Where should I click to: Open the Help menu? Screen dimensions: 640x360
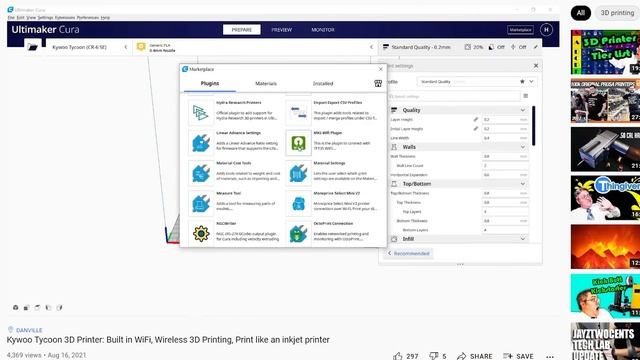tap(105, 18)
